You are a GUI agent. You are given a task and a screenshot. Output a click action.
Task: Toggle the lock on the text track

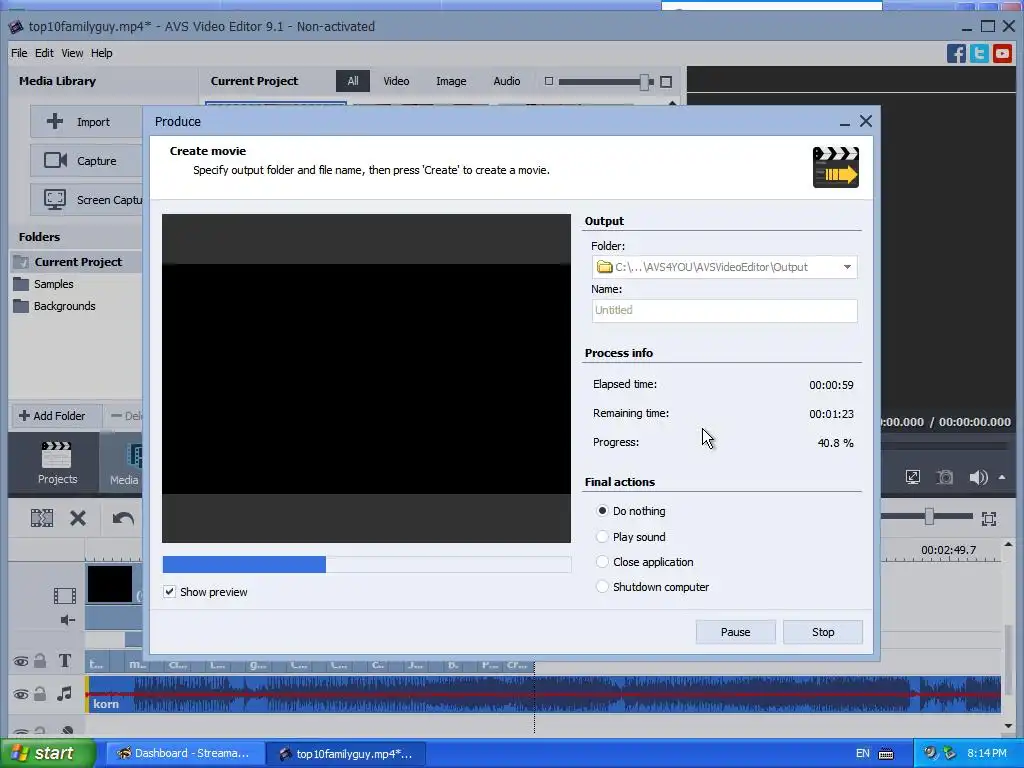click(x=40, y=661)
